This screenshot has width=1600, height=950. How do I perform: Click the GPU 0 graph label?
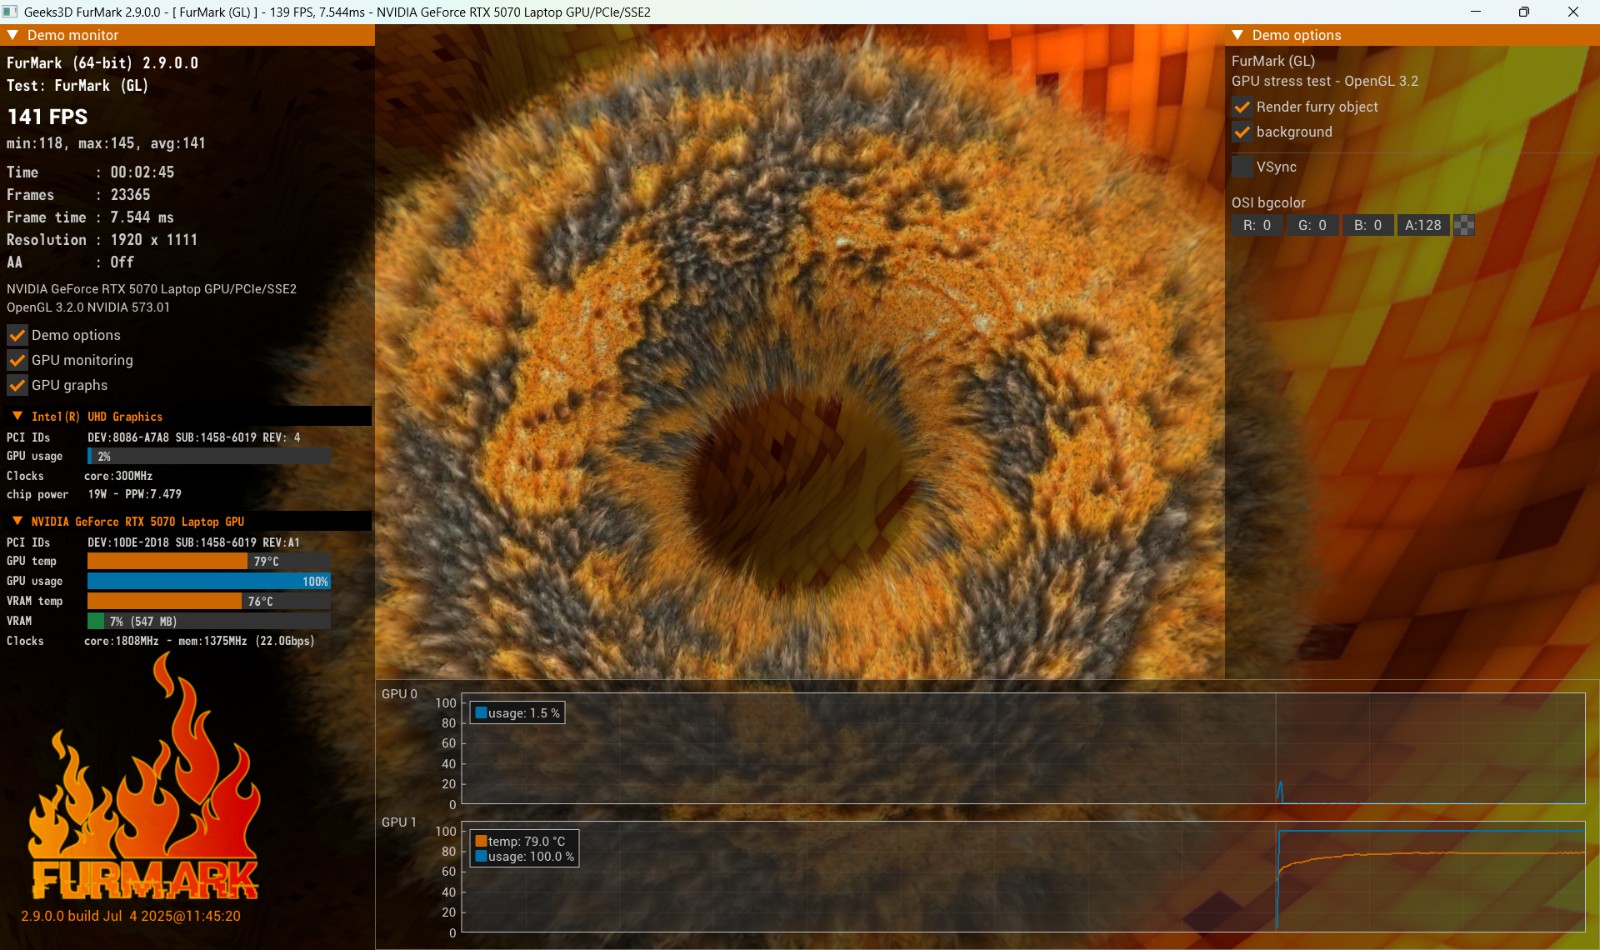pyautogui.click(x=399, y=694)
